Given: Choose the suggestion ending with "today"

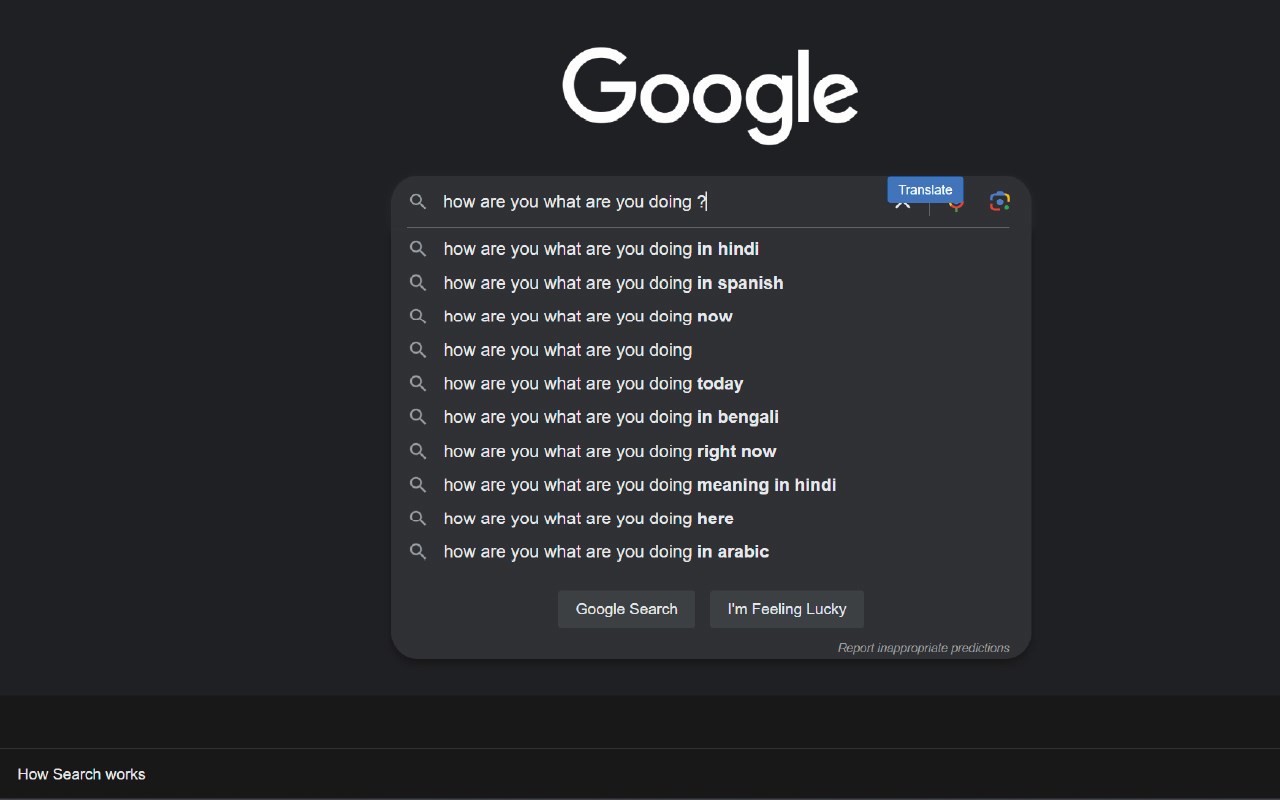Looking at the screenshot, I should coord(593,384).
